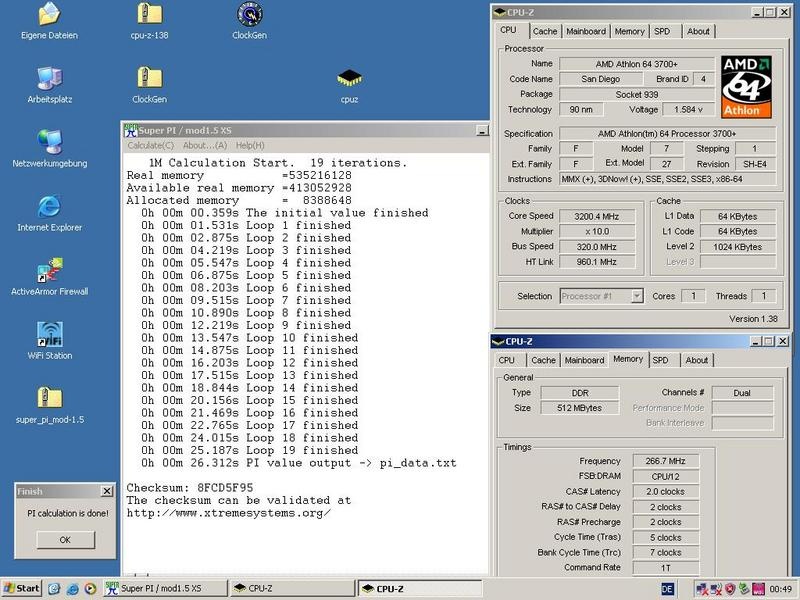The width and height of the screenshot is (800, 600).
Task: Click the second network tray icon
Action: (716, 589)
